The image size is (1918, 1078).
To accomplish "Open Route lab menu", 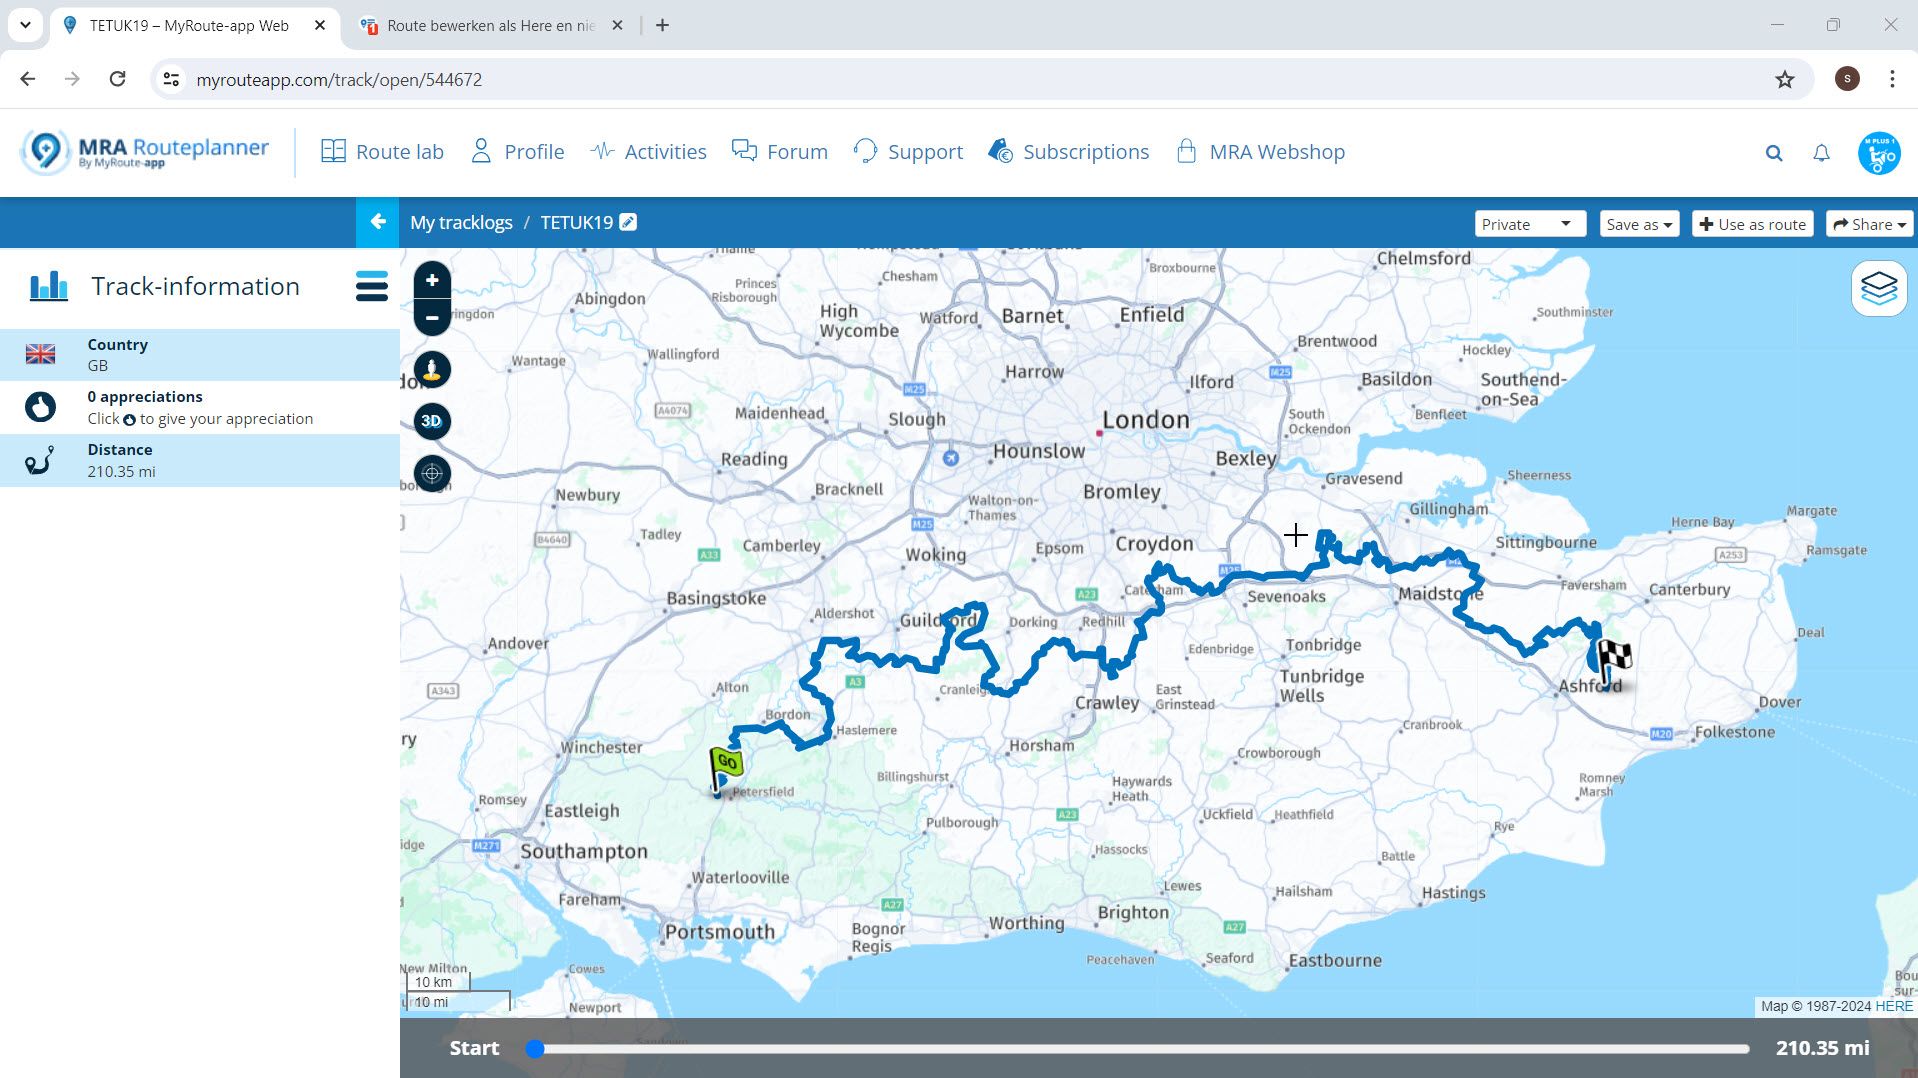I will click(x=382, y=152).
